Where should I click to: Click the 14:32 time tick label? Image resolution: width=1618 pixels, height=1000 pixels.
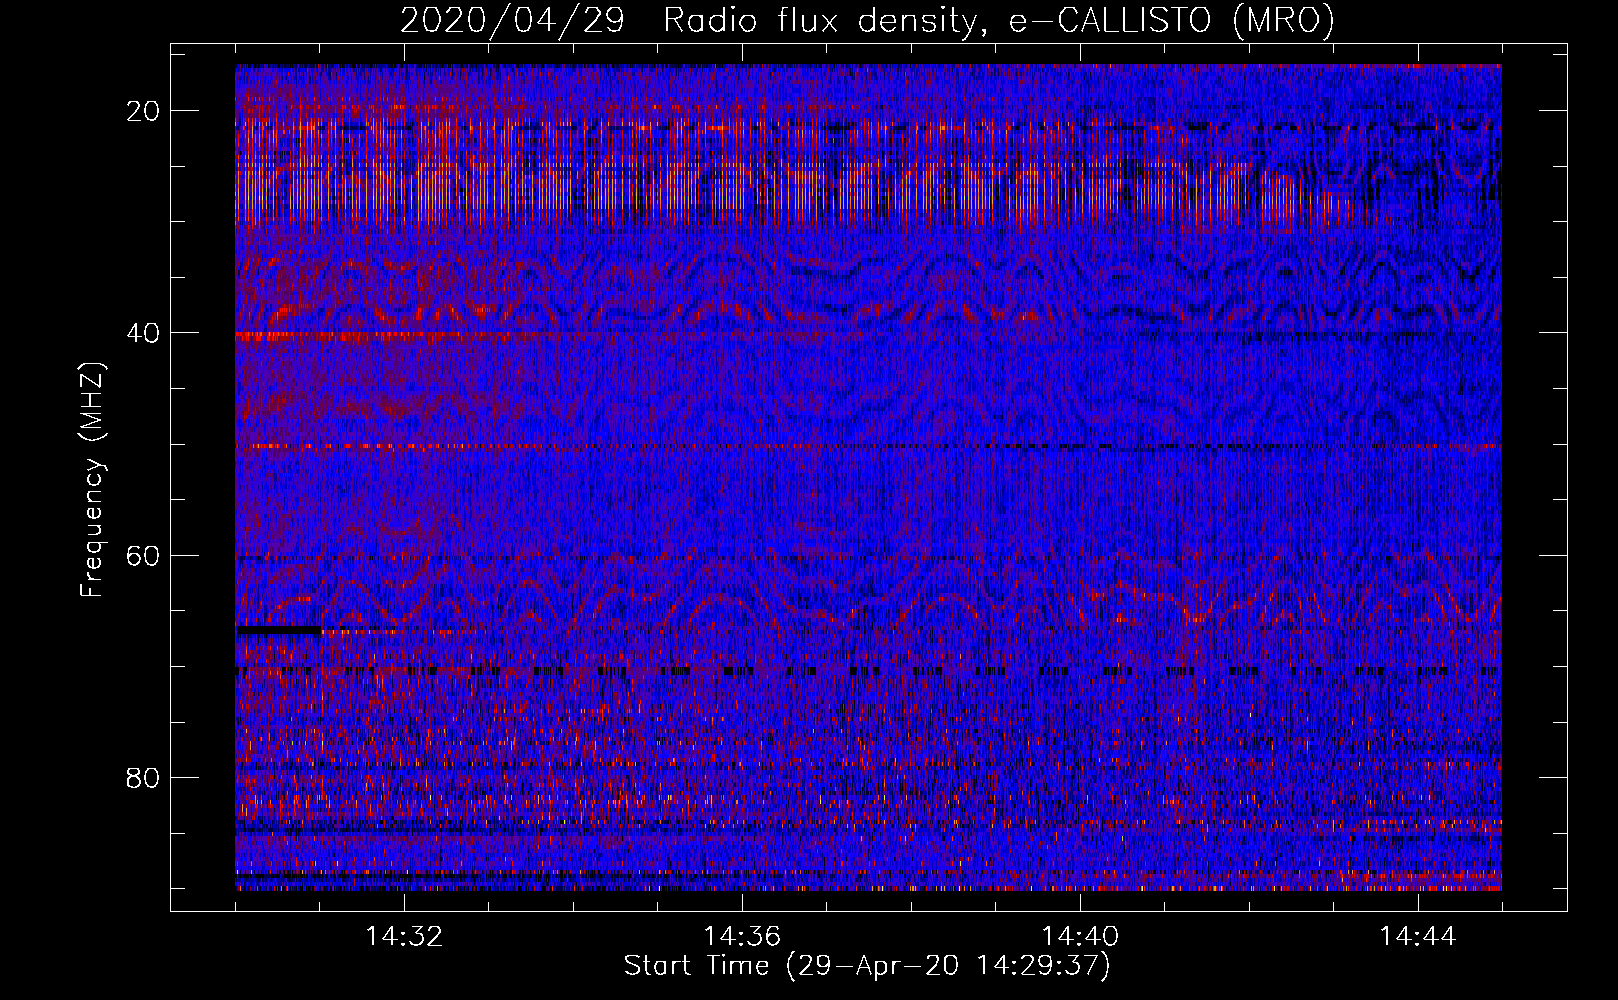[404, 937]
